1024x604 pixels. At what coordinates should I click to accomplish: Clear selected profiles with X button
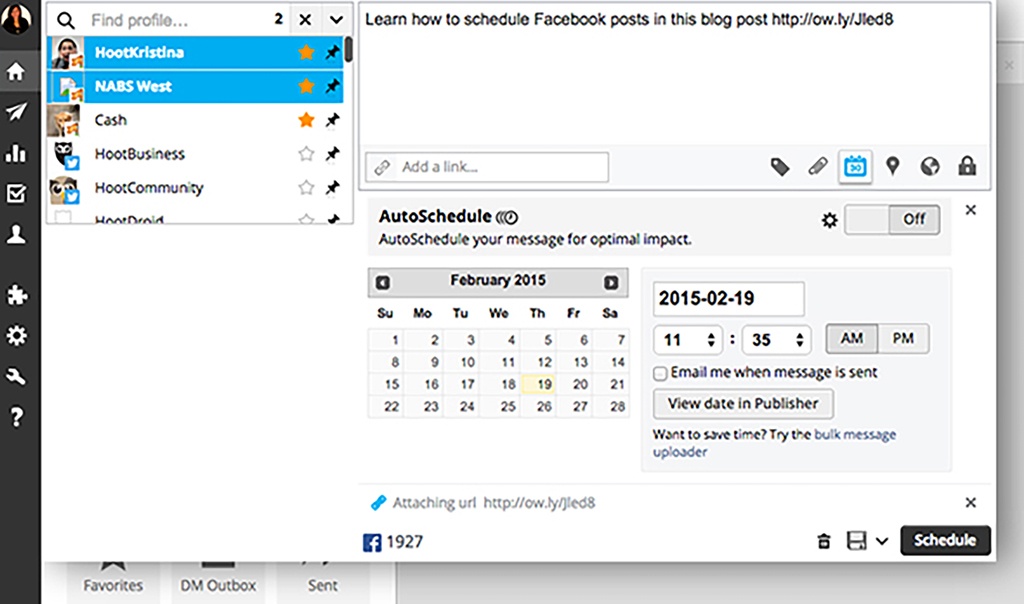305,20
